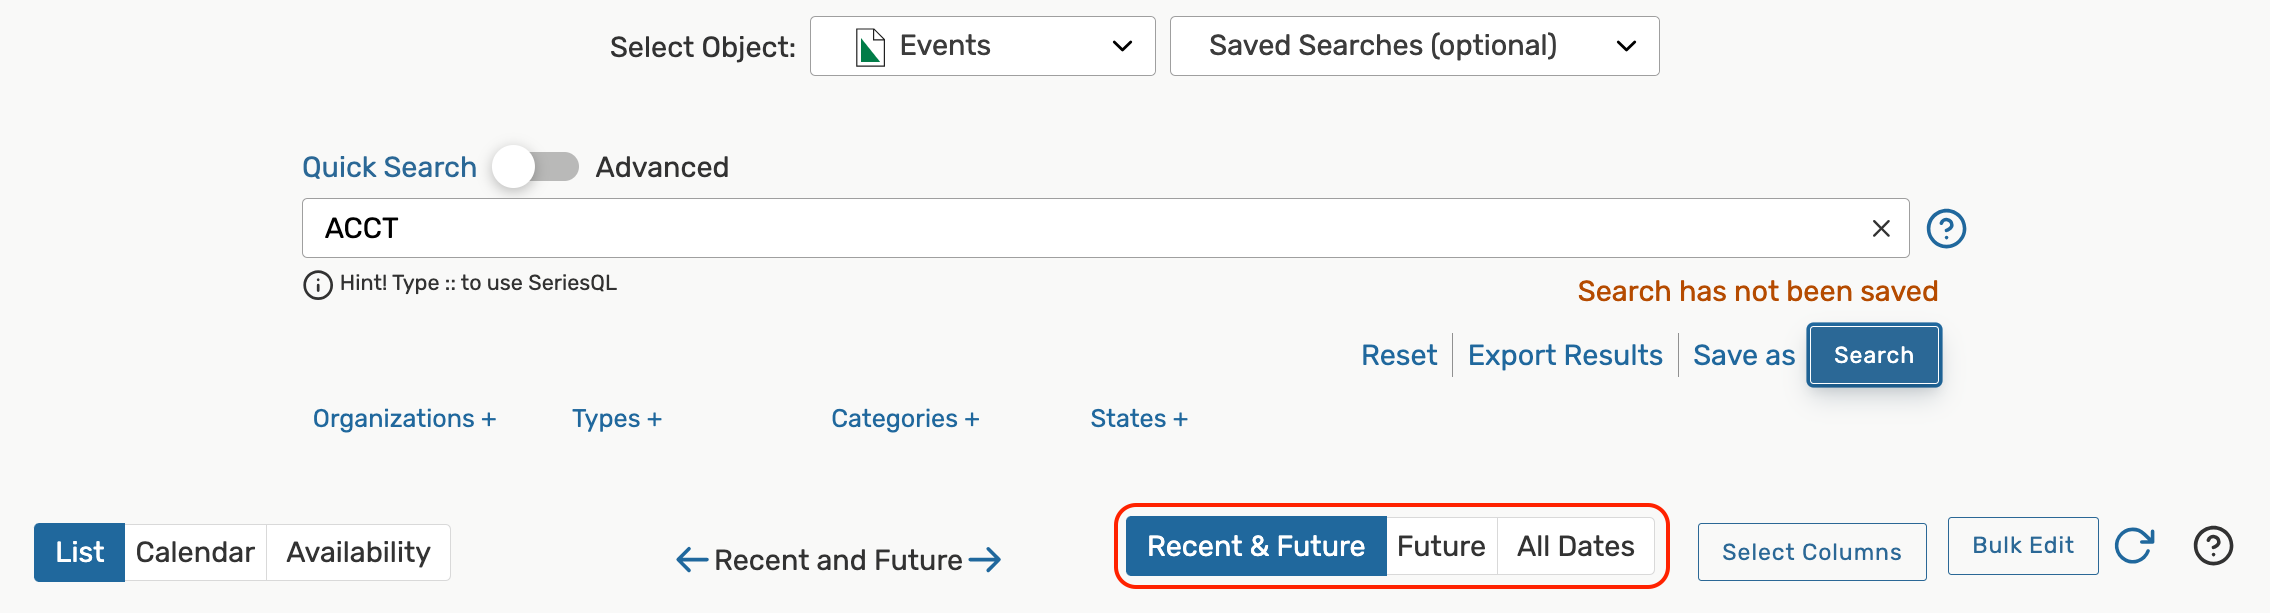
Task: Switch to the Availability view tab
Action: coord(358,552)
